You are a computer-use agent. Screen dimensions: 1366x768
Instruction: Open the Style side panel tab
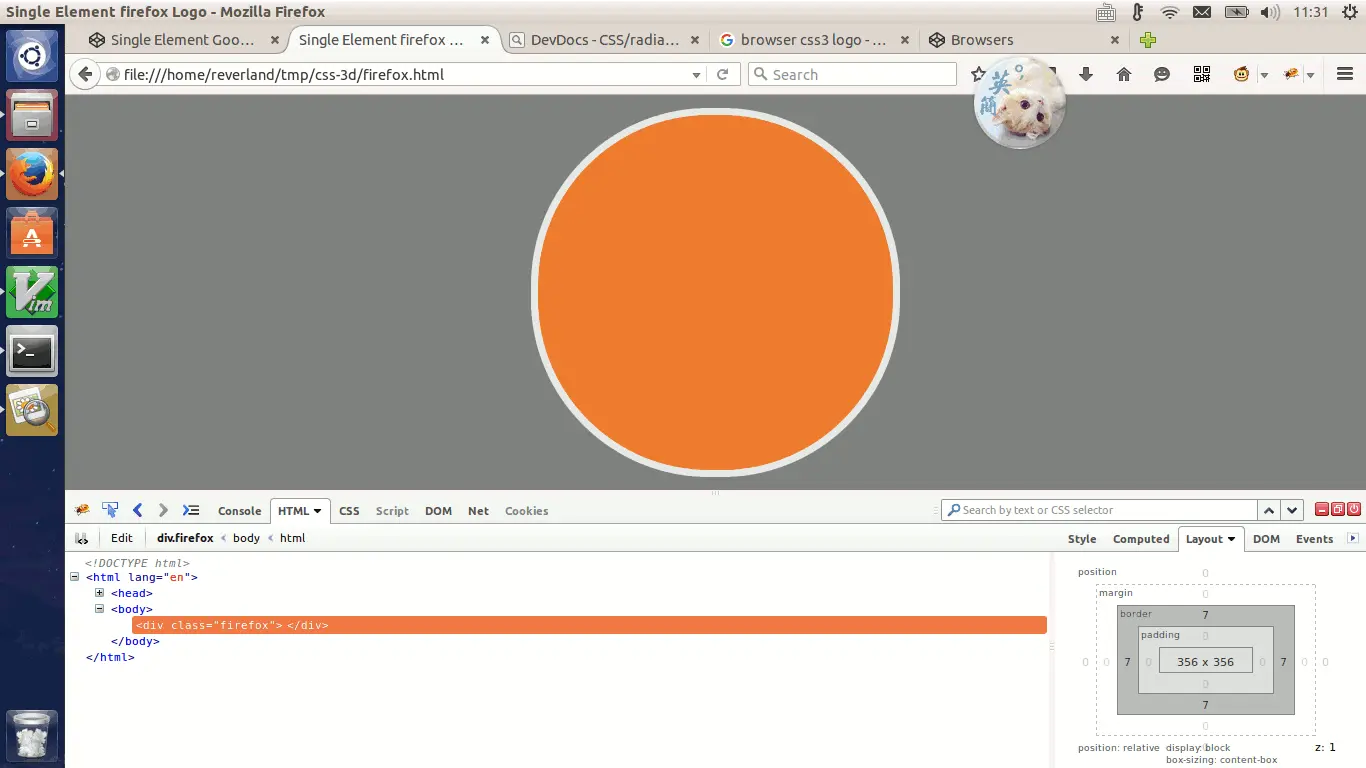[1082, 539]
